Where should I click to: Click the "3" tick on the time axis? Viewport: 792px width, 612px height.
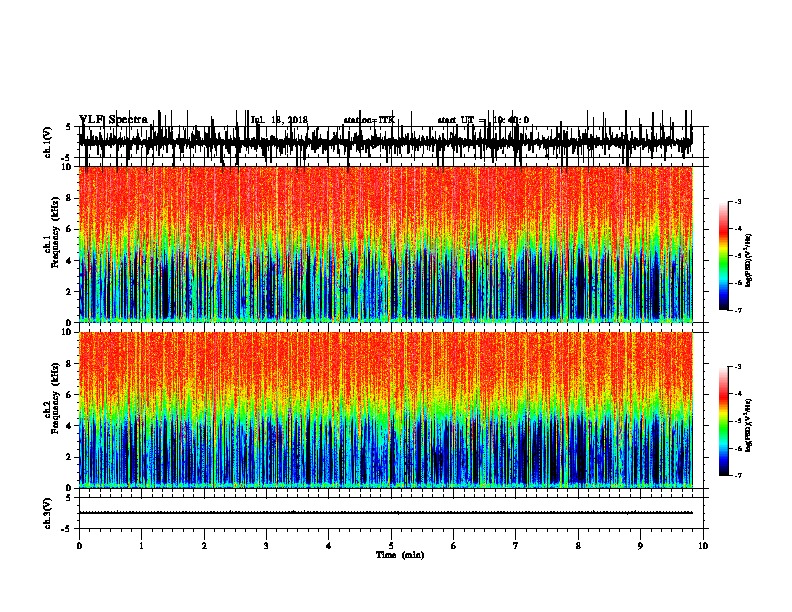pos(266,546)
